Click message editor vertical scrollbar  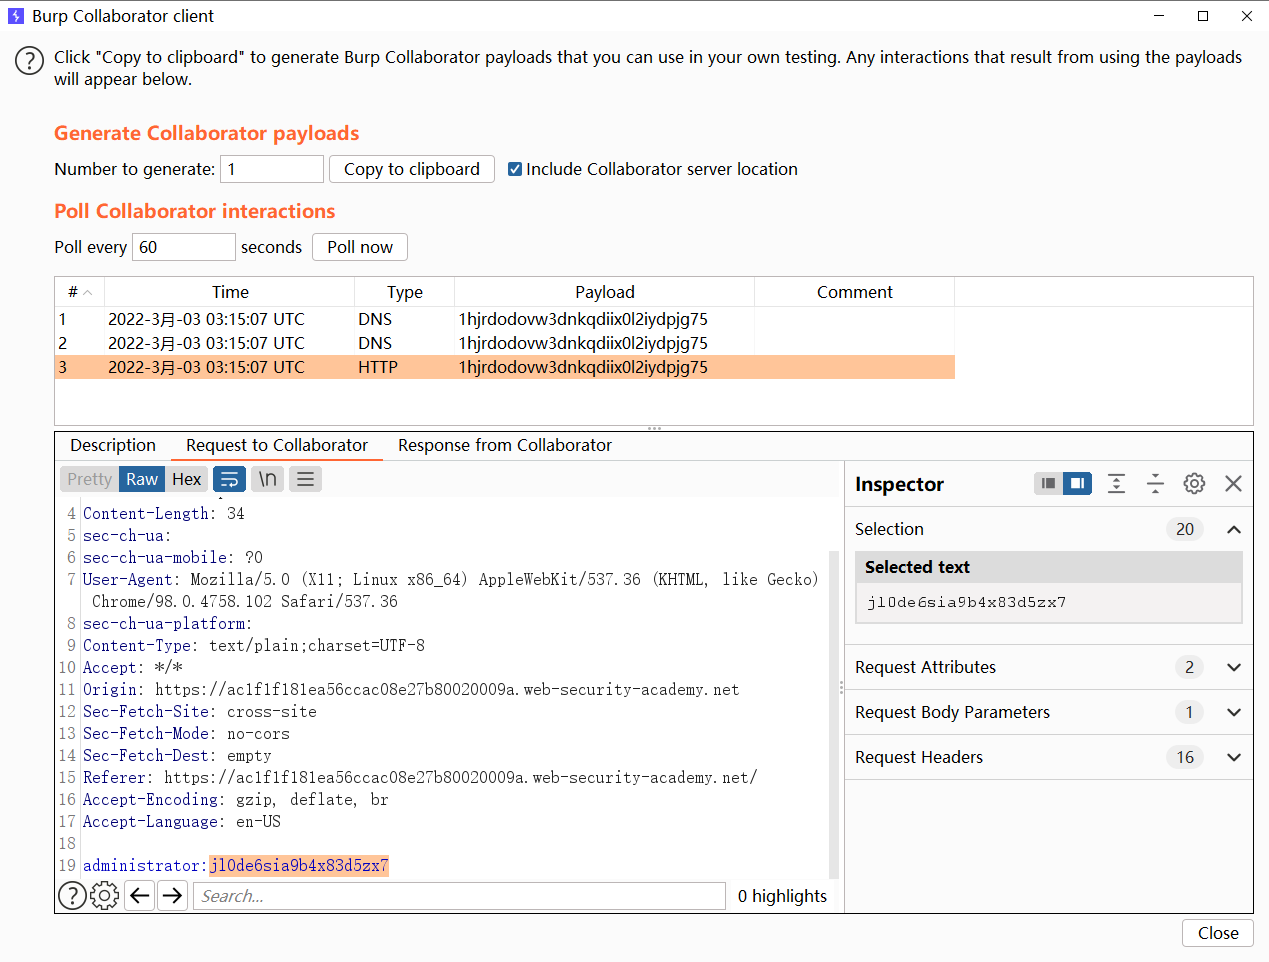[x=834, y=714]
